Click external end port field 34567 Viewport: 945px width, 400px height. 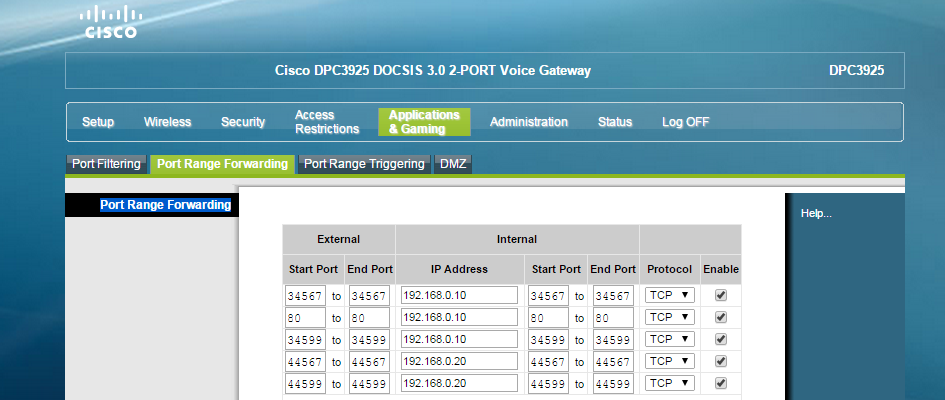(x=369, y=295)
